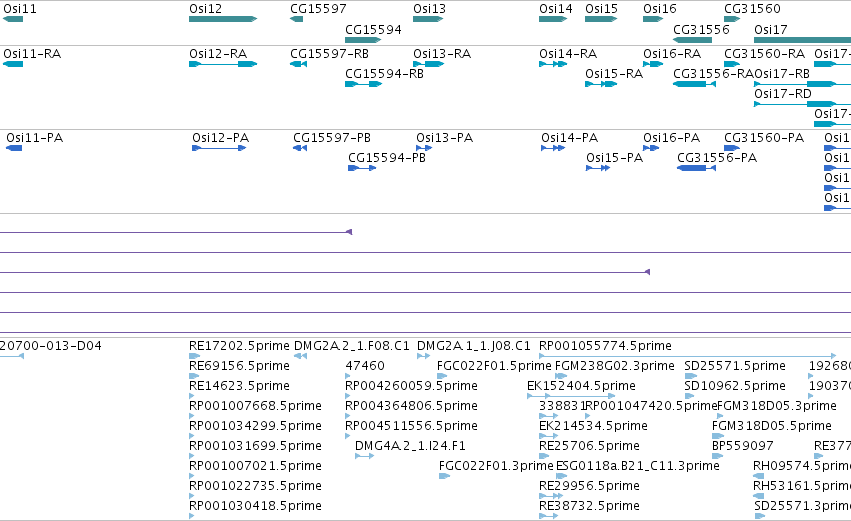Select the Osi11-PA protein glyph

click(x=14, y=148)
